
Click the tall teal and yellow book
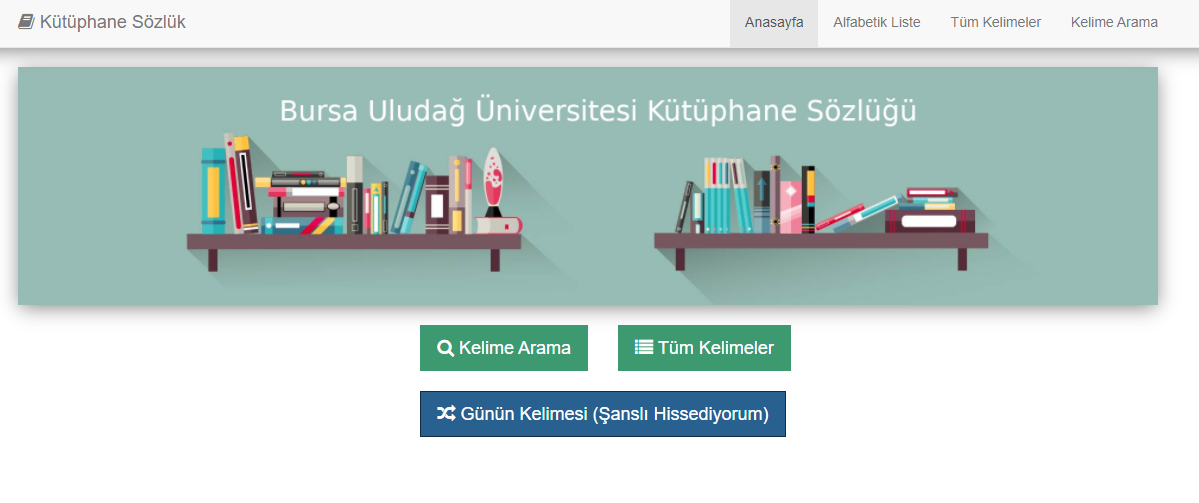(213, 191)
